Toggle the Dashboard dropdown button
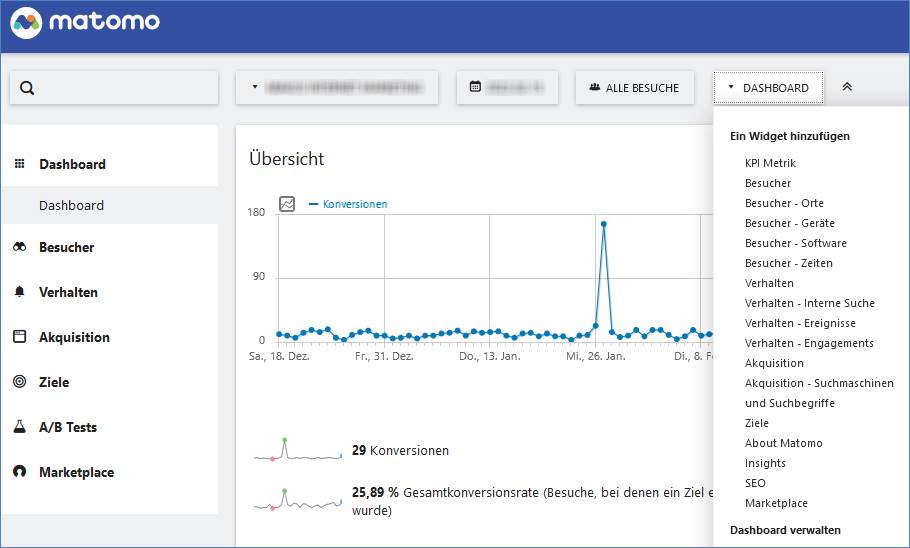 (x=768, y=88)
